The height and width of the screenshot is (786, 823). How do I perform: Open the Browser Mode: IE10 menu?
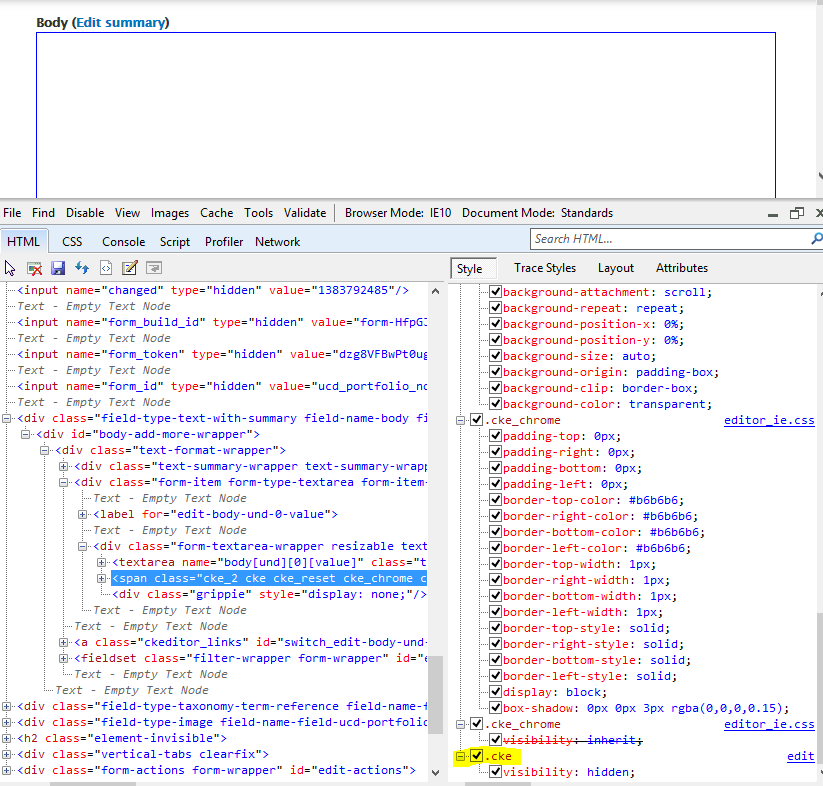point(398,213)
